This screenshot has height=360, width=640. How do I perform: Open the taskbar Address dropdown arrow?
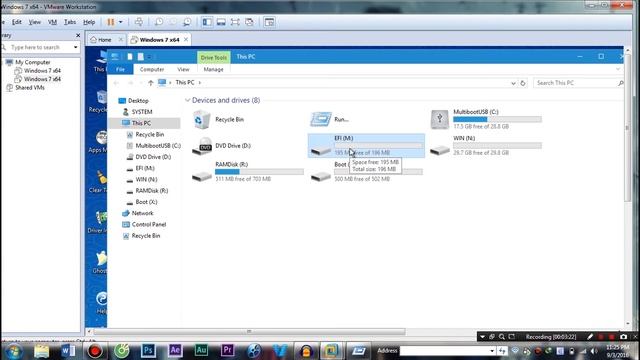pos(492,351)
